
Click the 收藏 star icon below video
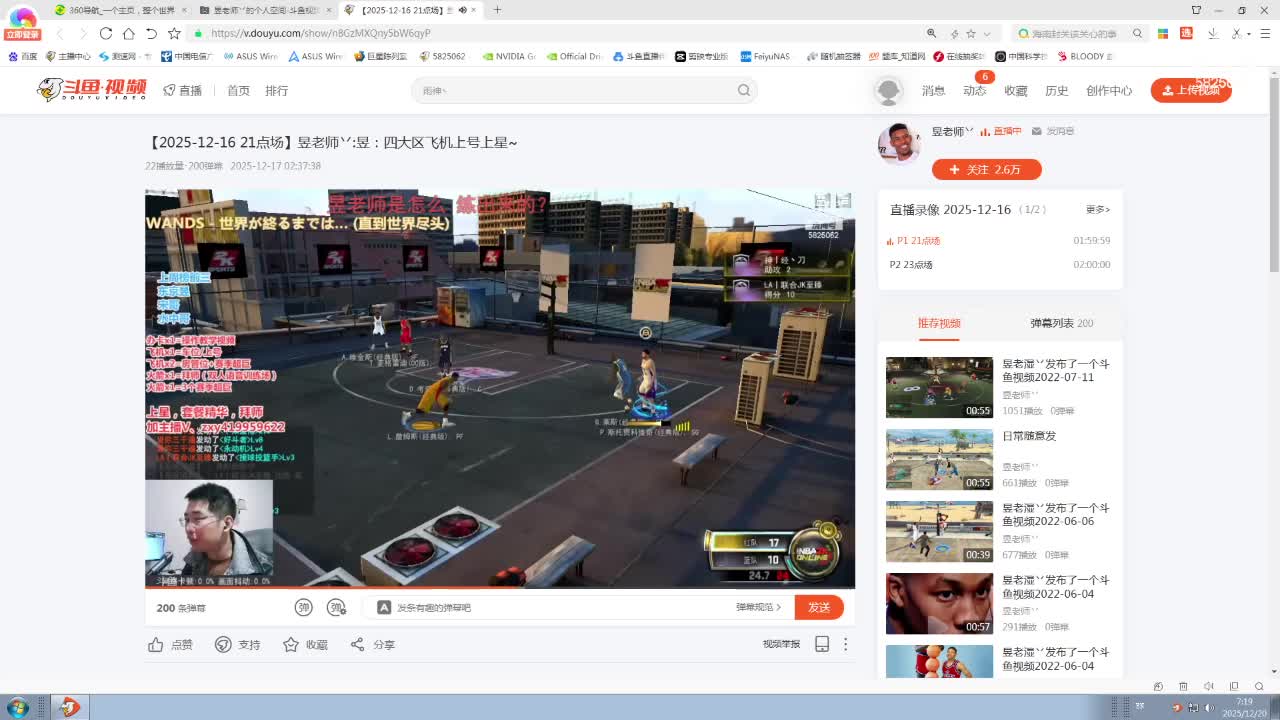[x=291, y=645]
